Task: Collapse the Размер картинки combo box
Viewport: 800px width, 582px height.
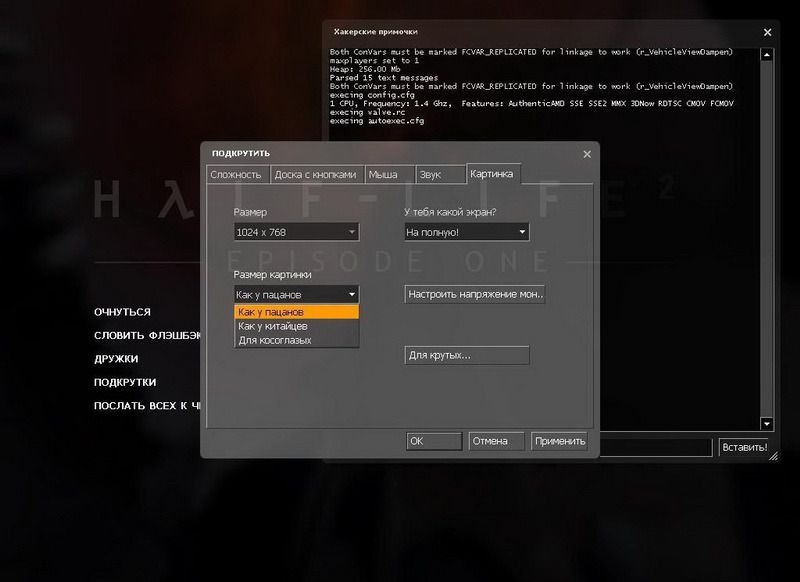Action: click(x=296, y=294)
